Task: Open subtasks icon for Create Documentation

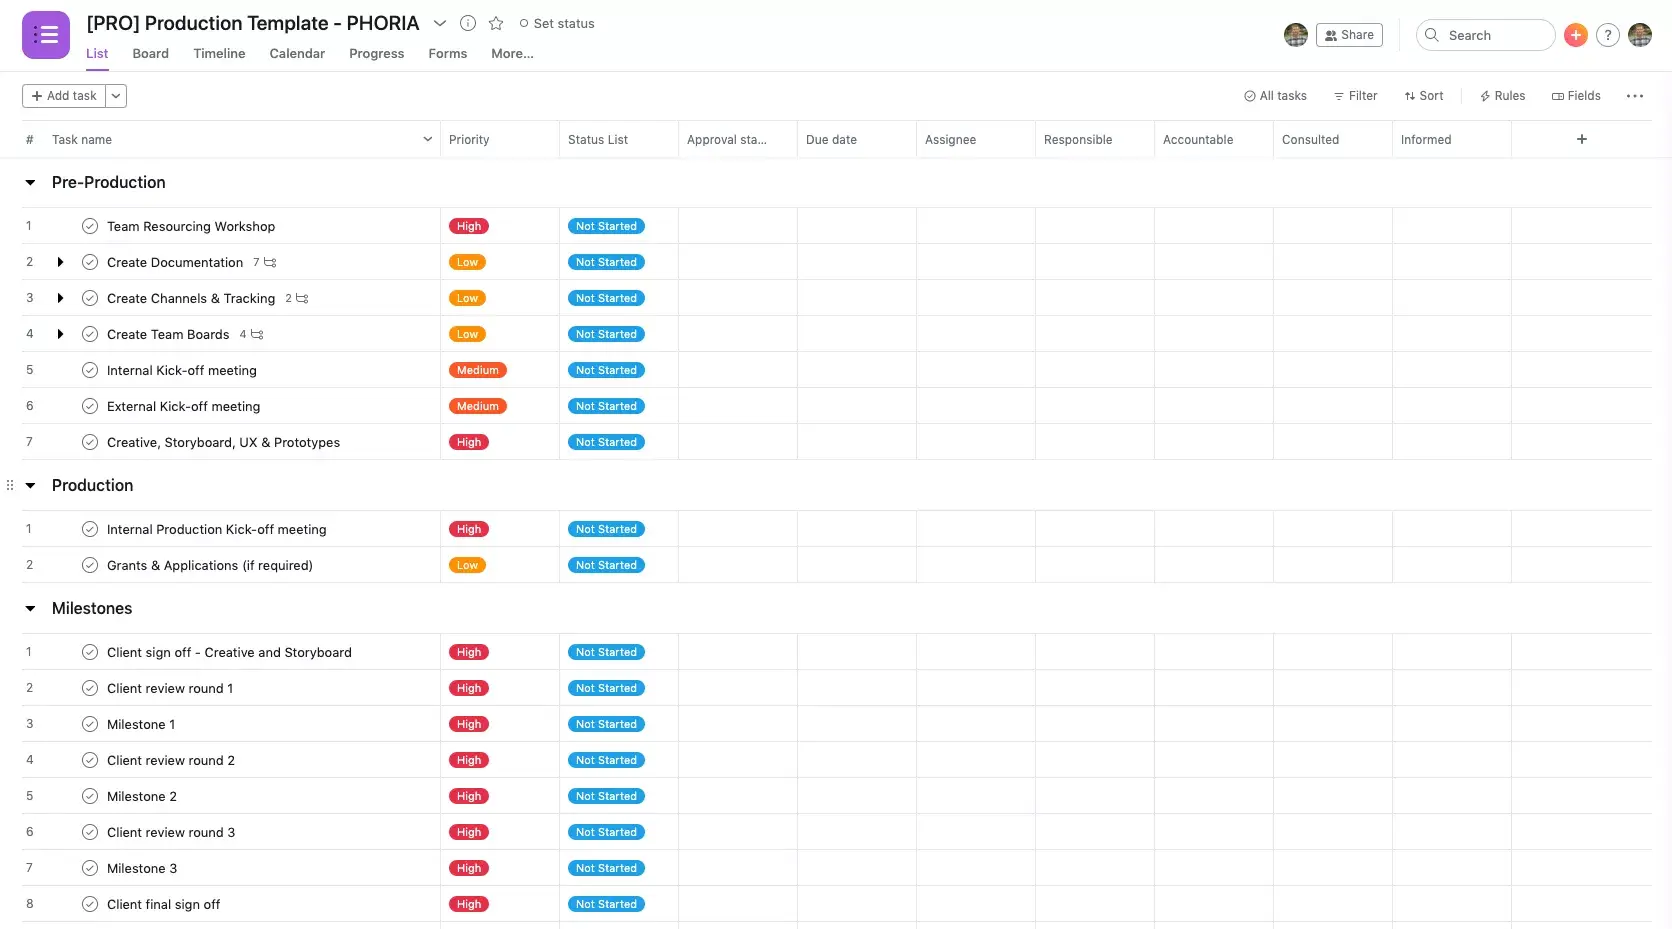Action: [x=270, y=262]
